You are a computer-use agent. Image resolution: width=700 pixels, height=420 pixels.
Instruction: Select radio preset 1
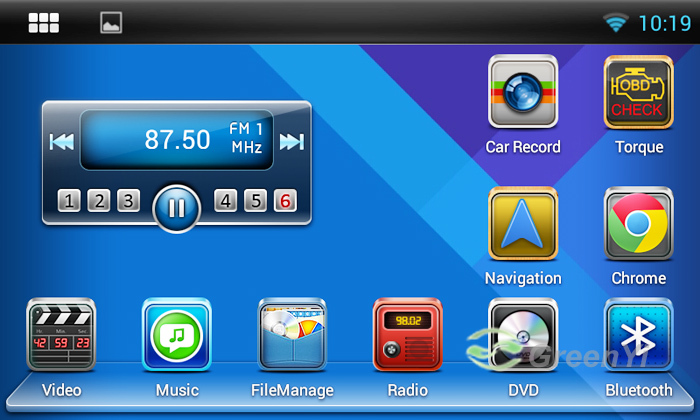(68, 201)
